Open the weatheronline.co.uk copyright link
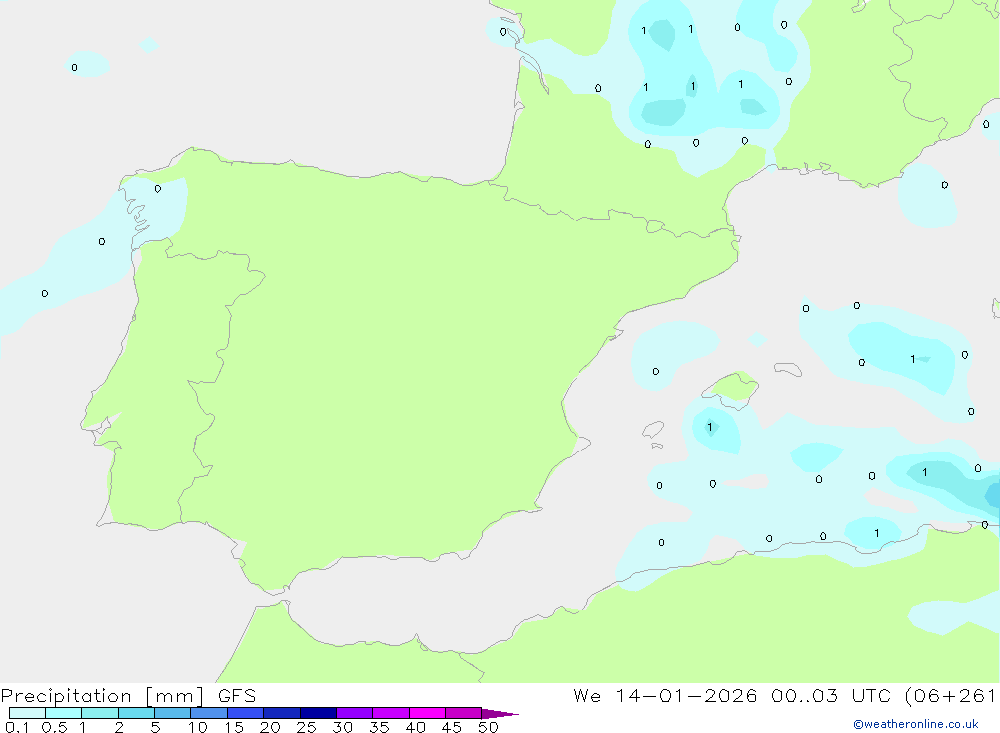 [x=915, y=724]
